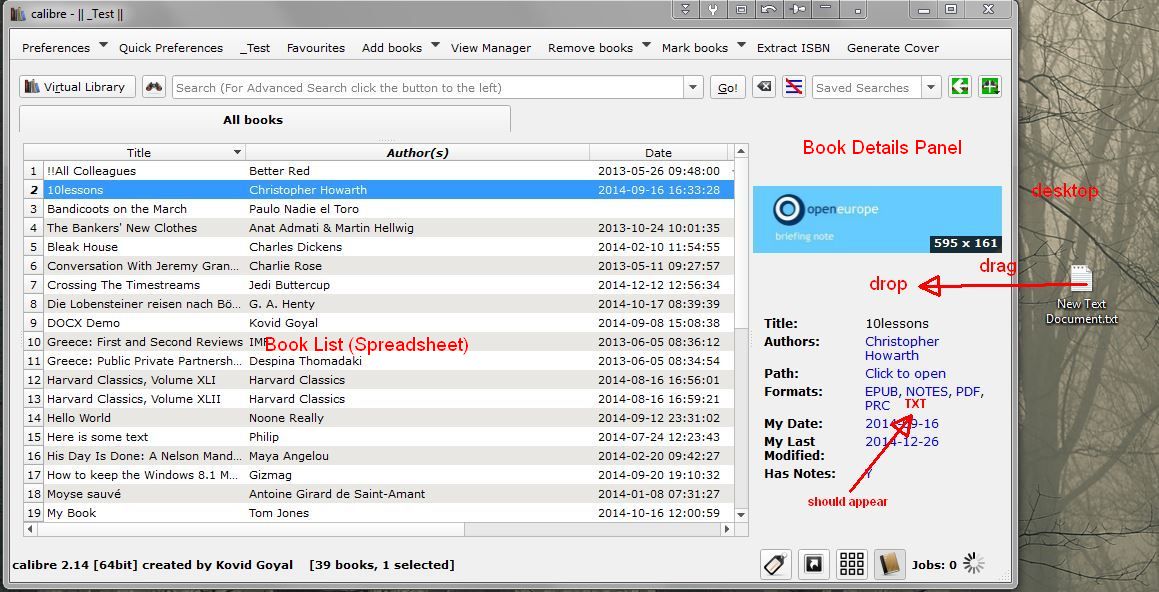
Task: Click in the search input field
Action: tap(428, 87)
